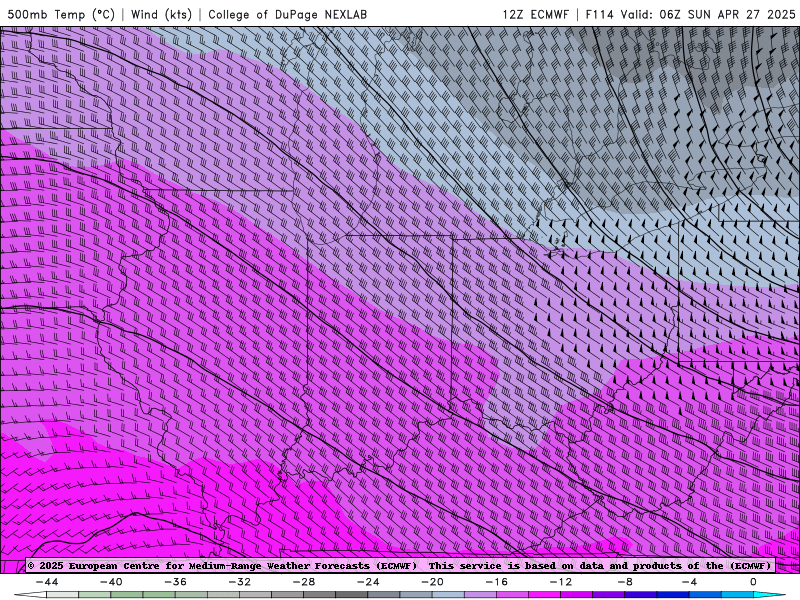Click the '500mb Temp (°C)' title text

pyautogui.click(x=61, y=14)
